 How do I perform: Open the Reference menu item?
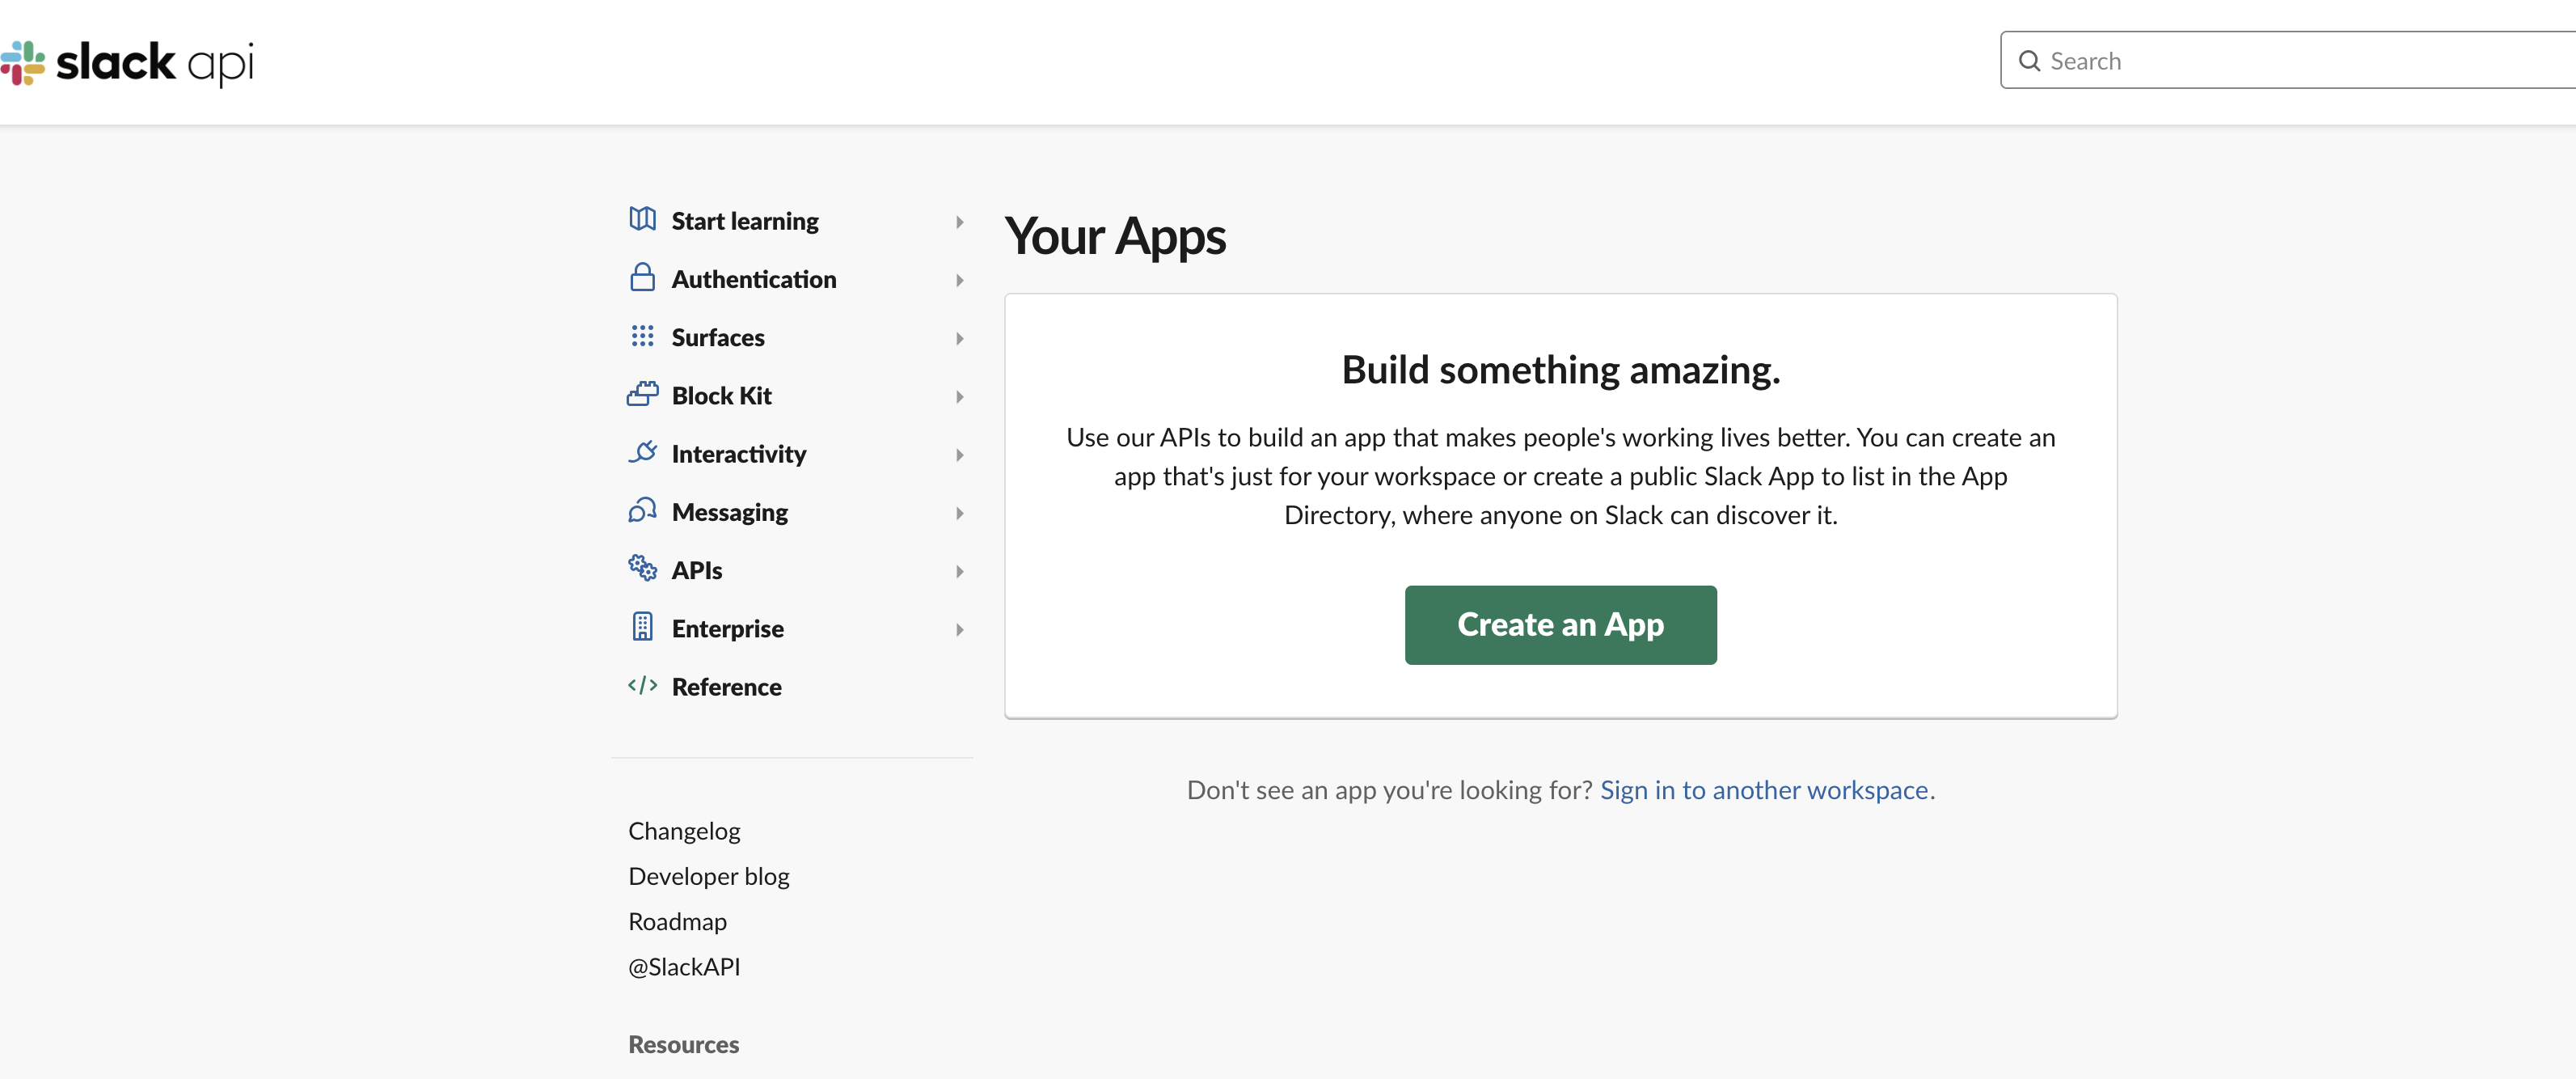726,687
